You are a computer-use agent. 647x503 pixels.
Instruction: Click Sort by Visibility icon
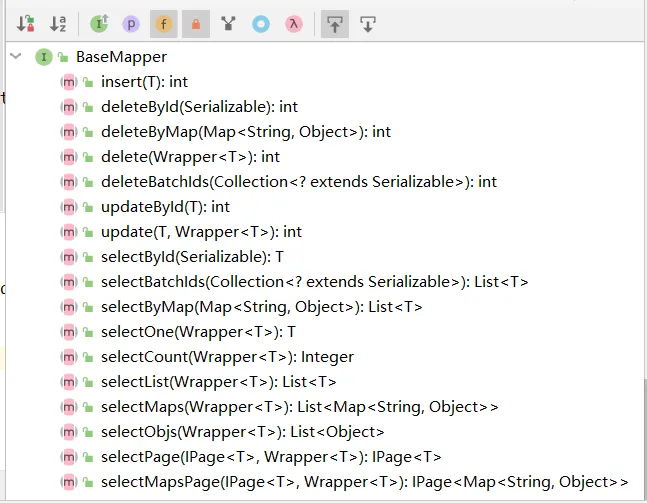tap(27, 22)
